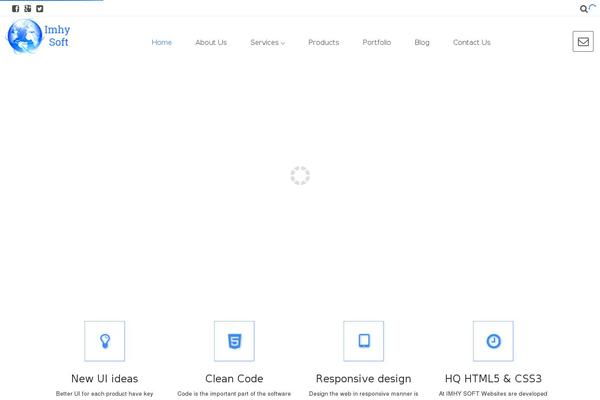Screen dimensions: 600x400
Task: Click the lightbulb New UI ideas icon
Action: tap(104, 341)
